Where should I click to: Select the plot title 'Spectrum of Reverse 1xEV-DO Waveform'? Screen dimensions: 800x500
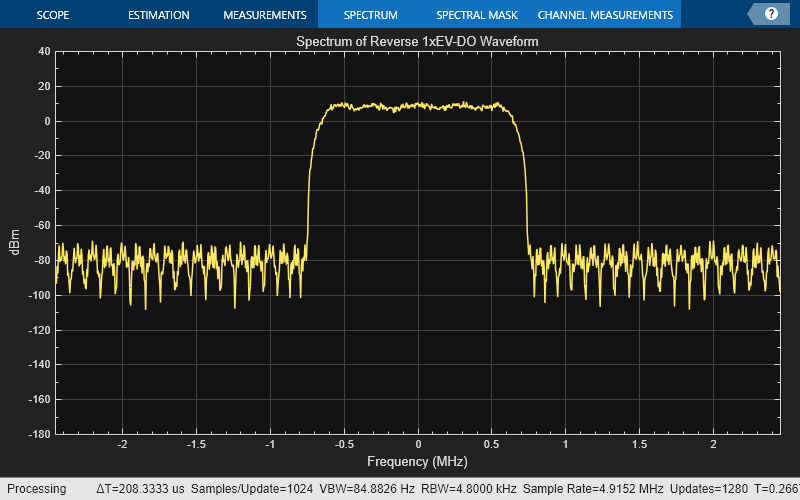coord(418,41)
